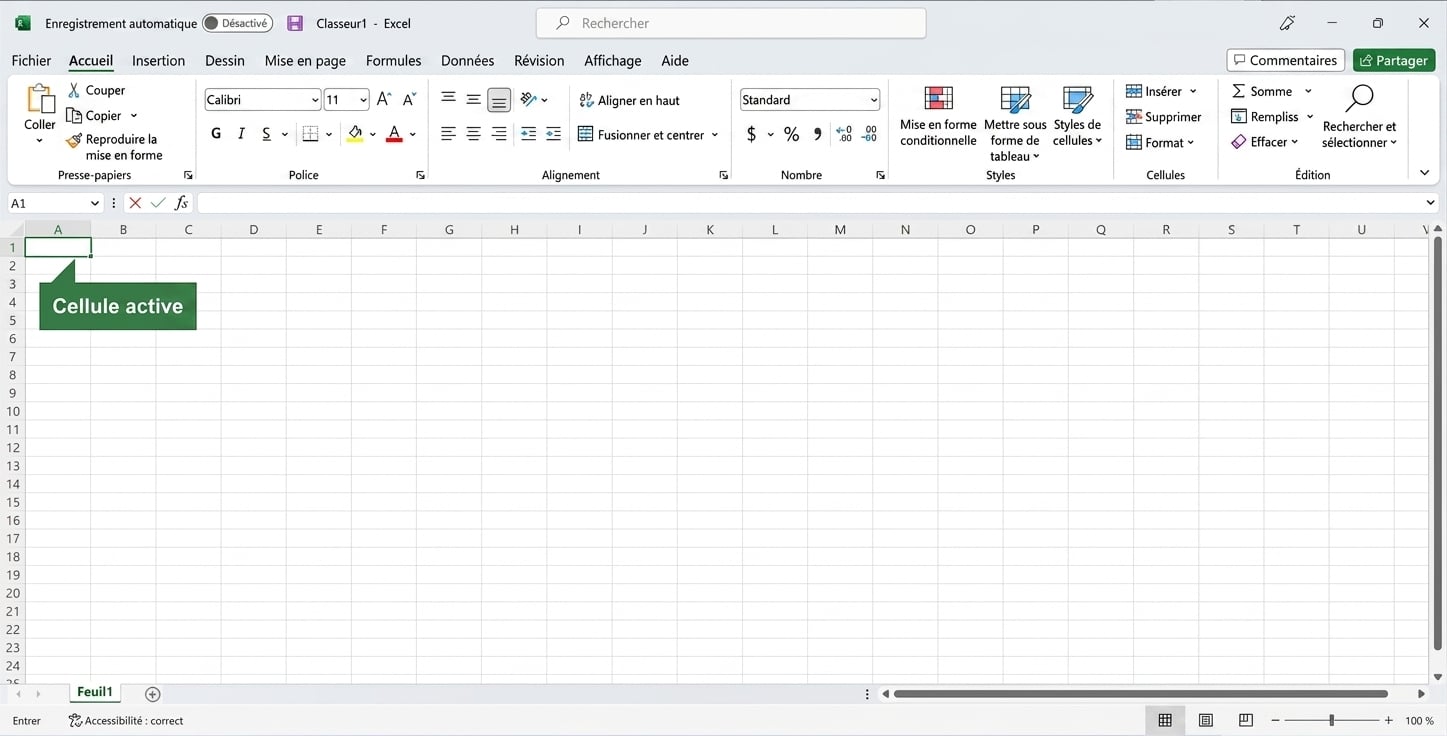Toggle Enregistrement automatique switch
Image resolution: width=1447 pixels, height=736 pixels.
coord(237,23)
